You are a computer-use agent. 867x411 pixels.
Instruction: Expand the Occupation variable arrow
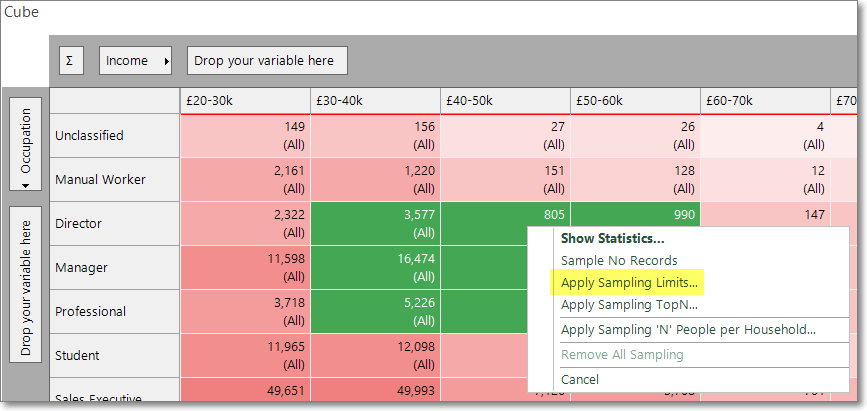[x=25, y=186]
